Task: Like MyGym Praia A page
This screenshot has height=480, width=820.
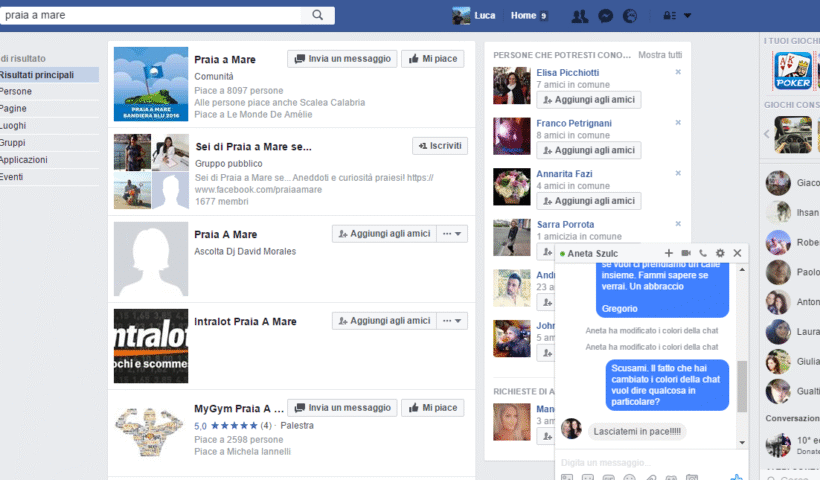Action: click(x=432, y=408)
